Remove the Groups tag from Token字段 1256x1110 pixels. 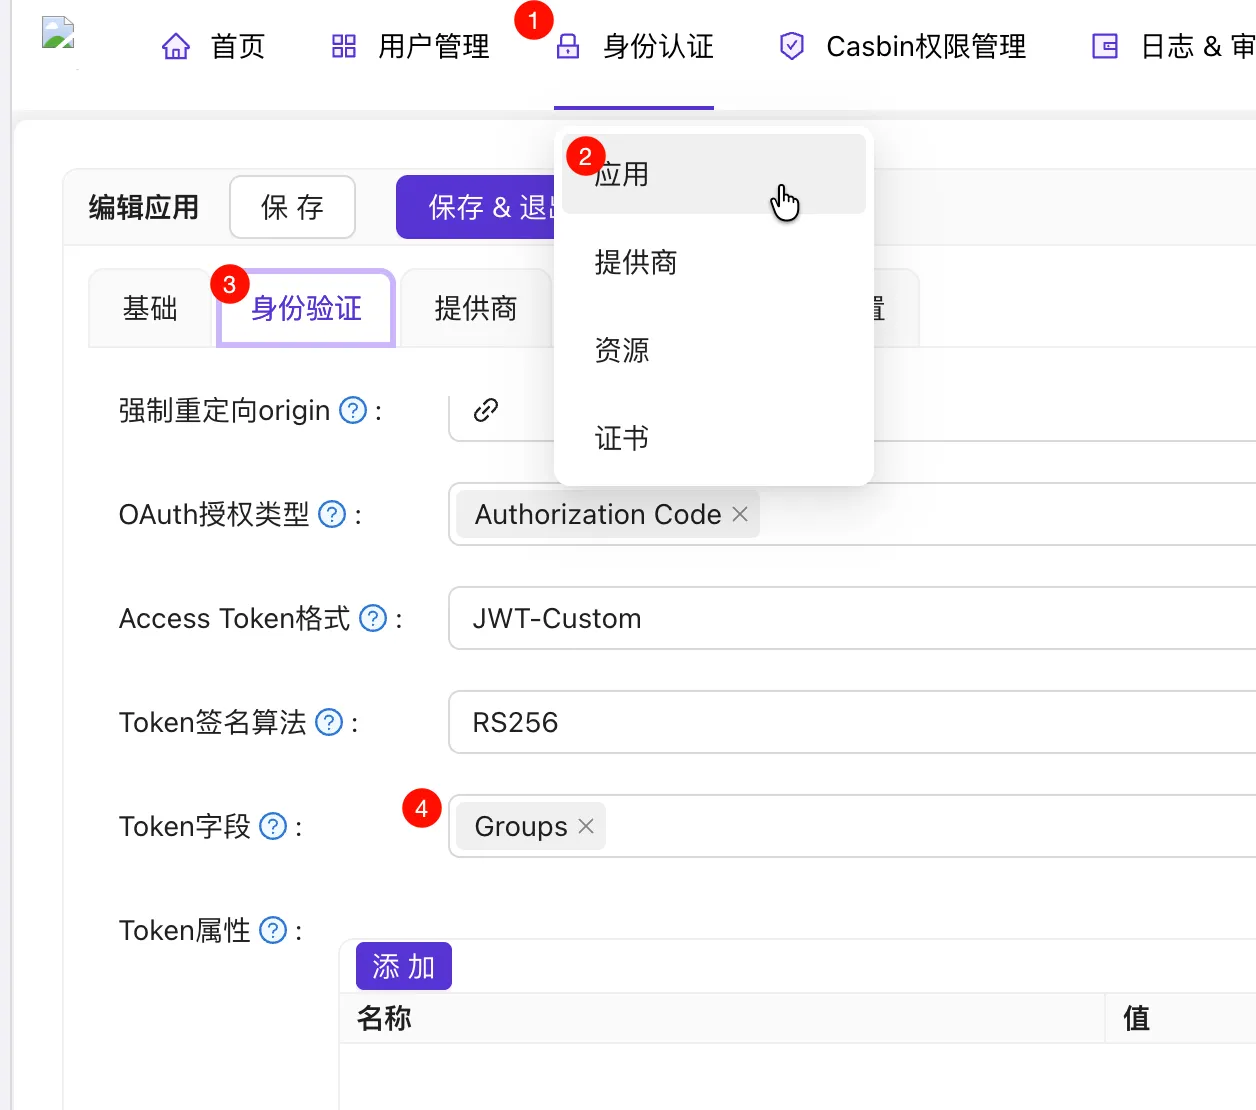586,826
